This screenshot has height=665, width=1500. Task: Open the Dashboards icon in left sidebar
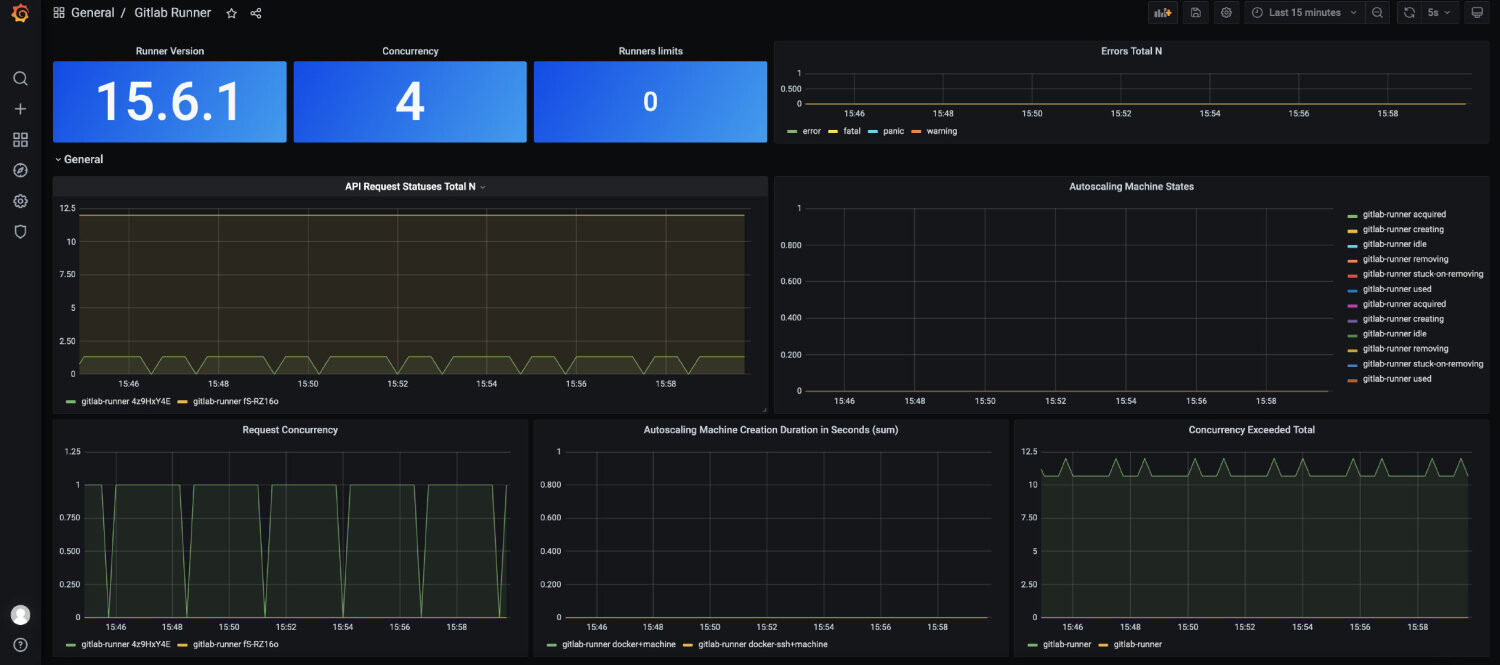tap(20, 140)
